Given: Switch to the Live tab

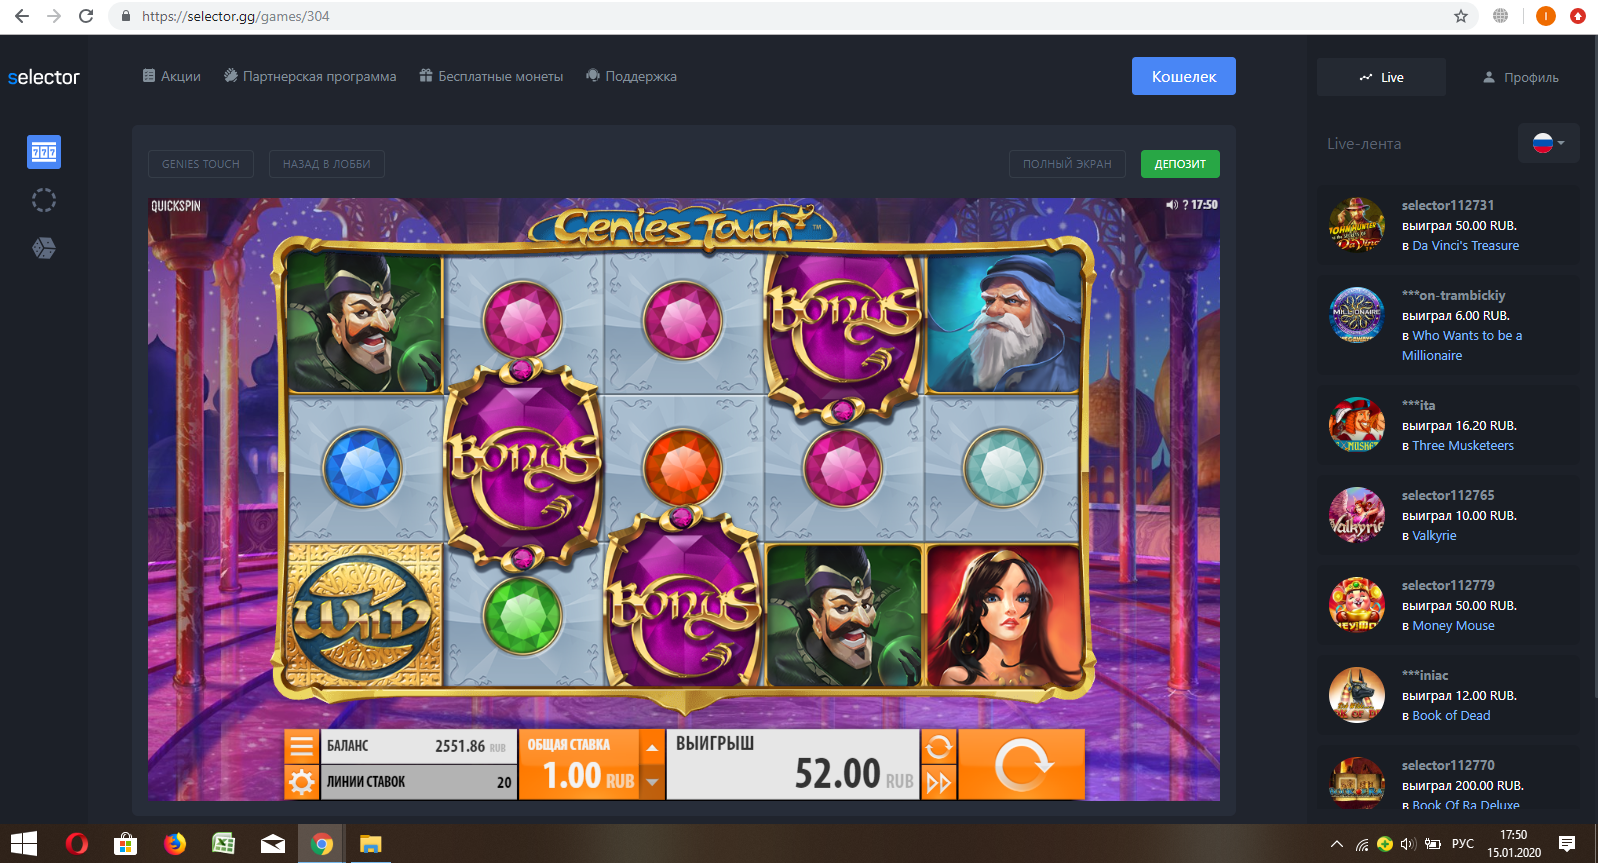Looking at the screenshot, I should click(x=1381, y=77).
